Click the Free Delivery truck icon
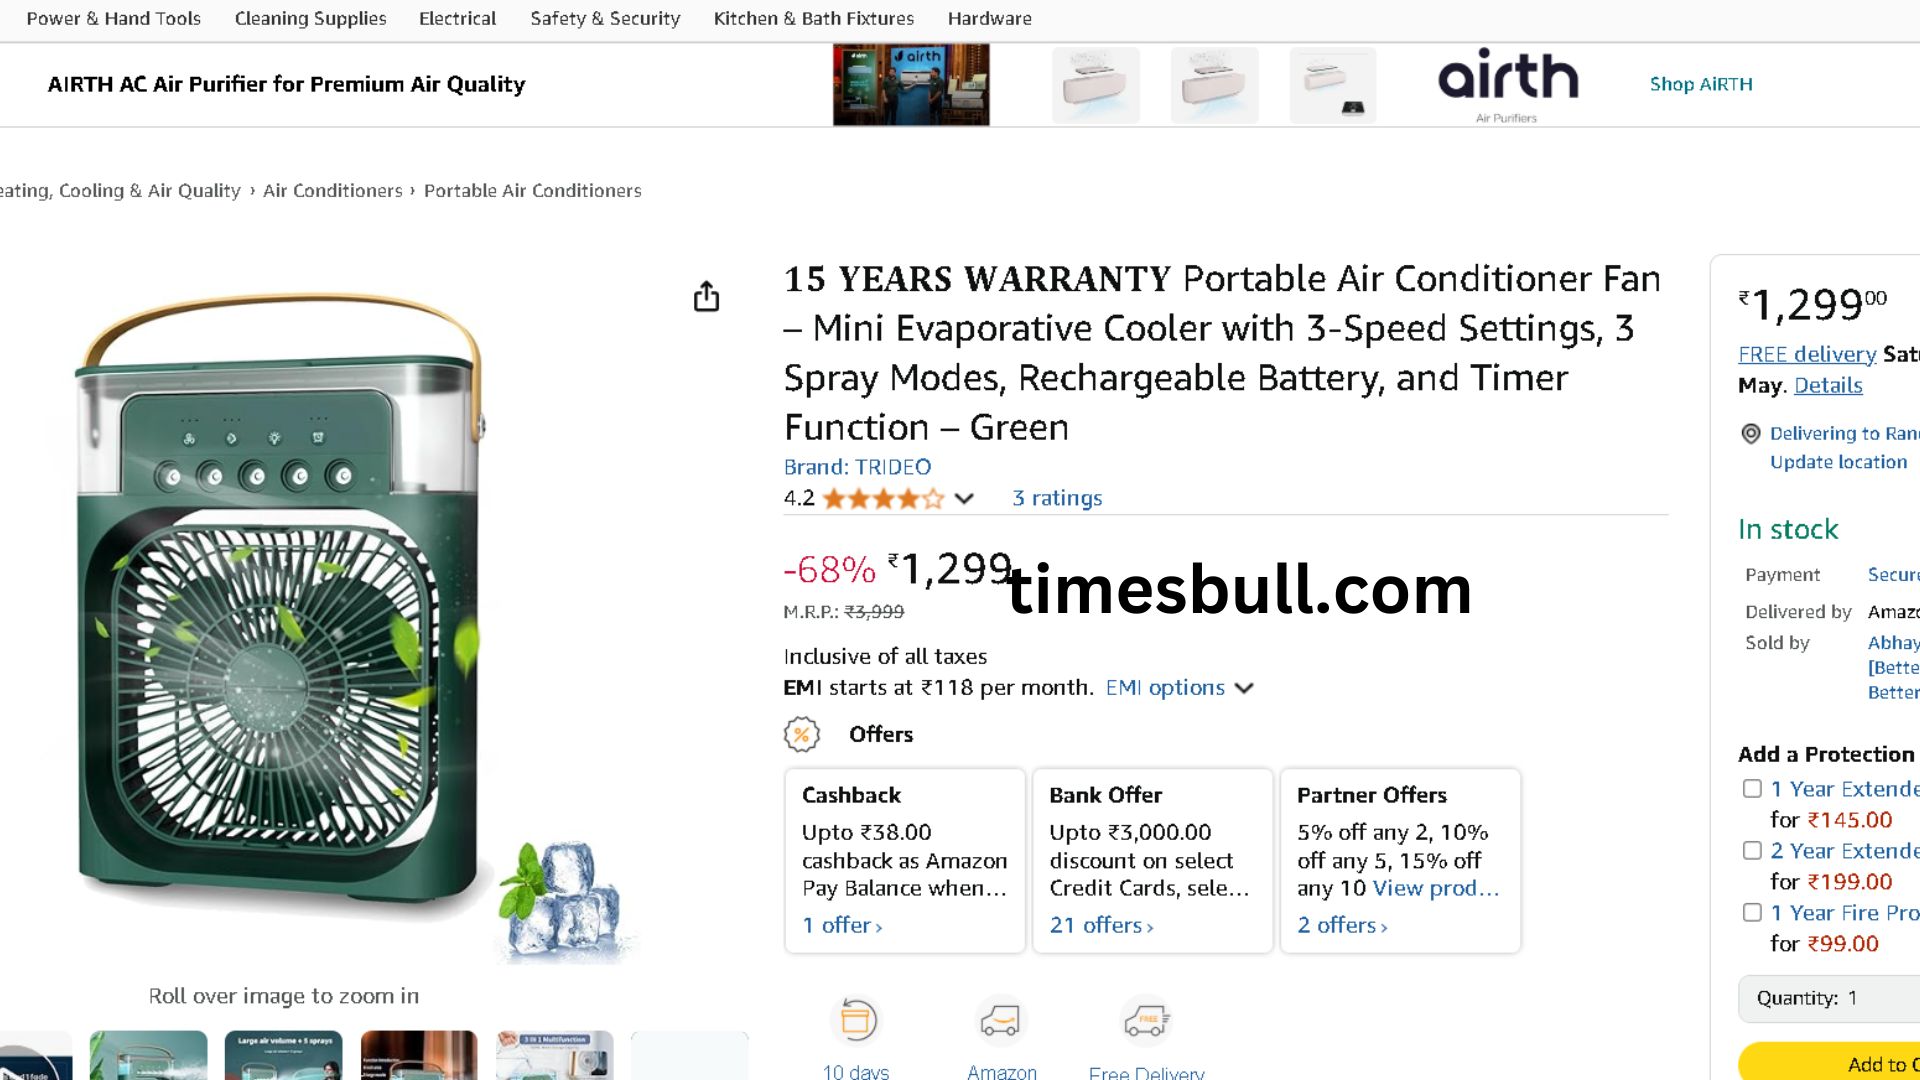 (x=1146, y=1021)
